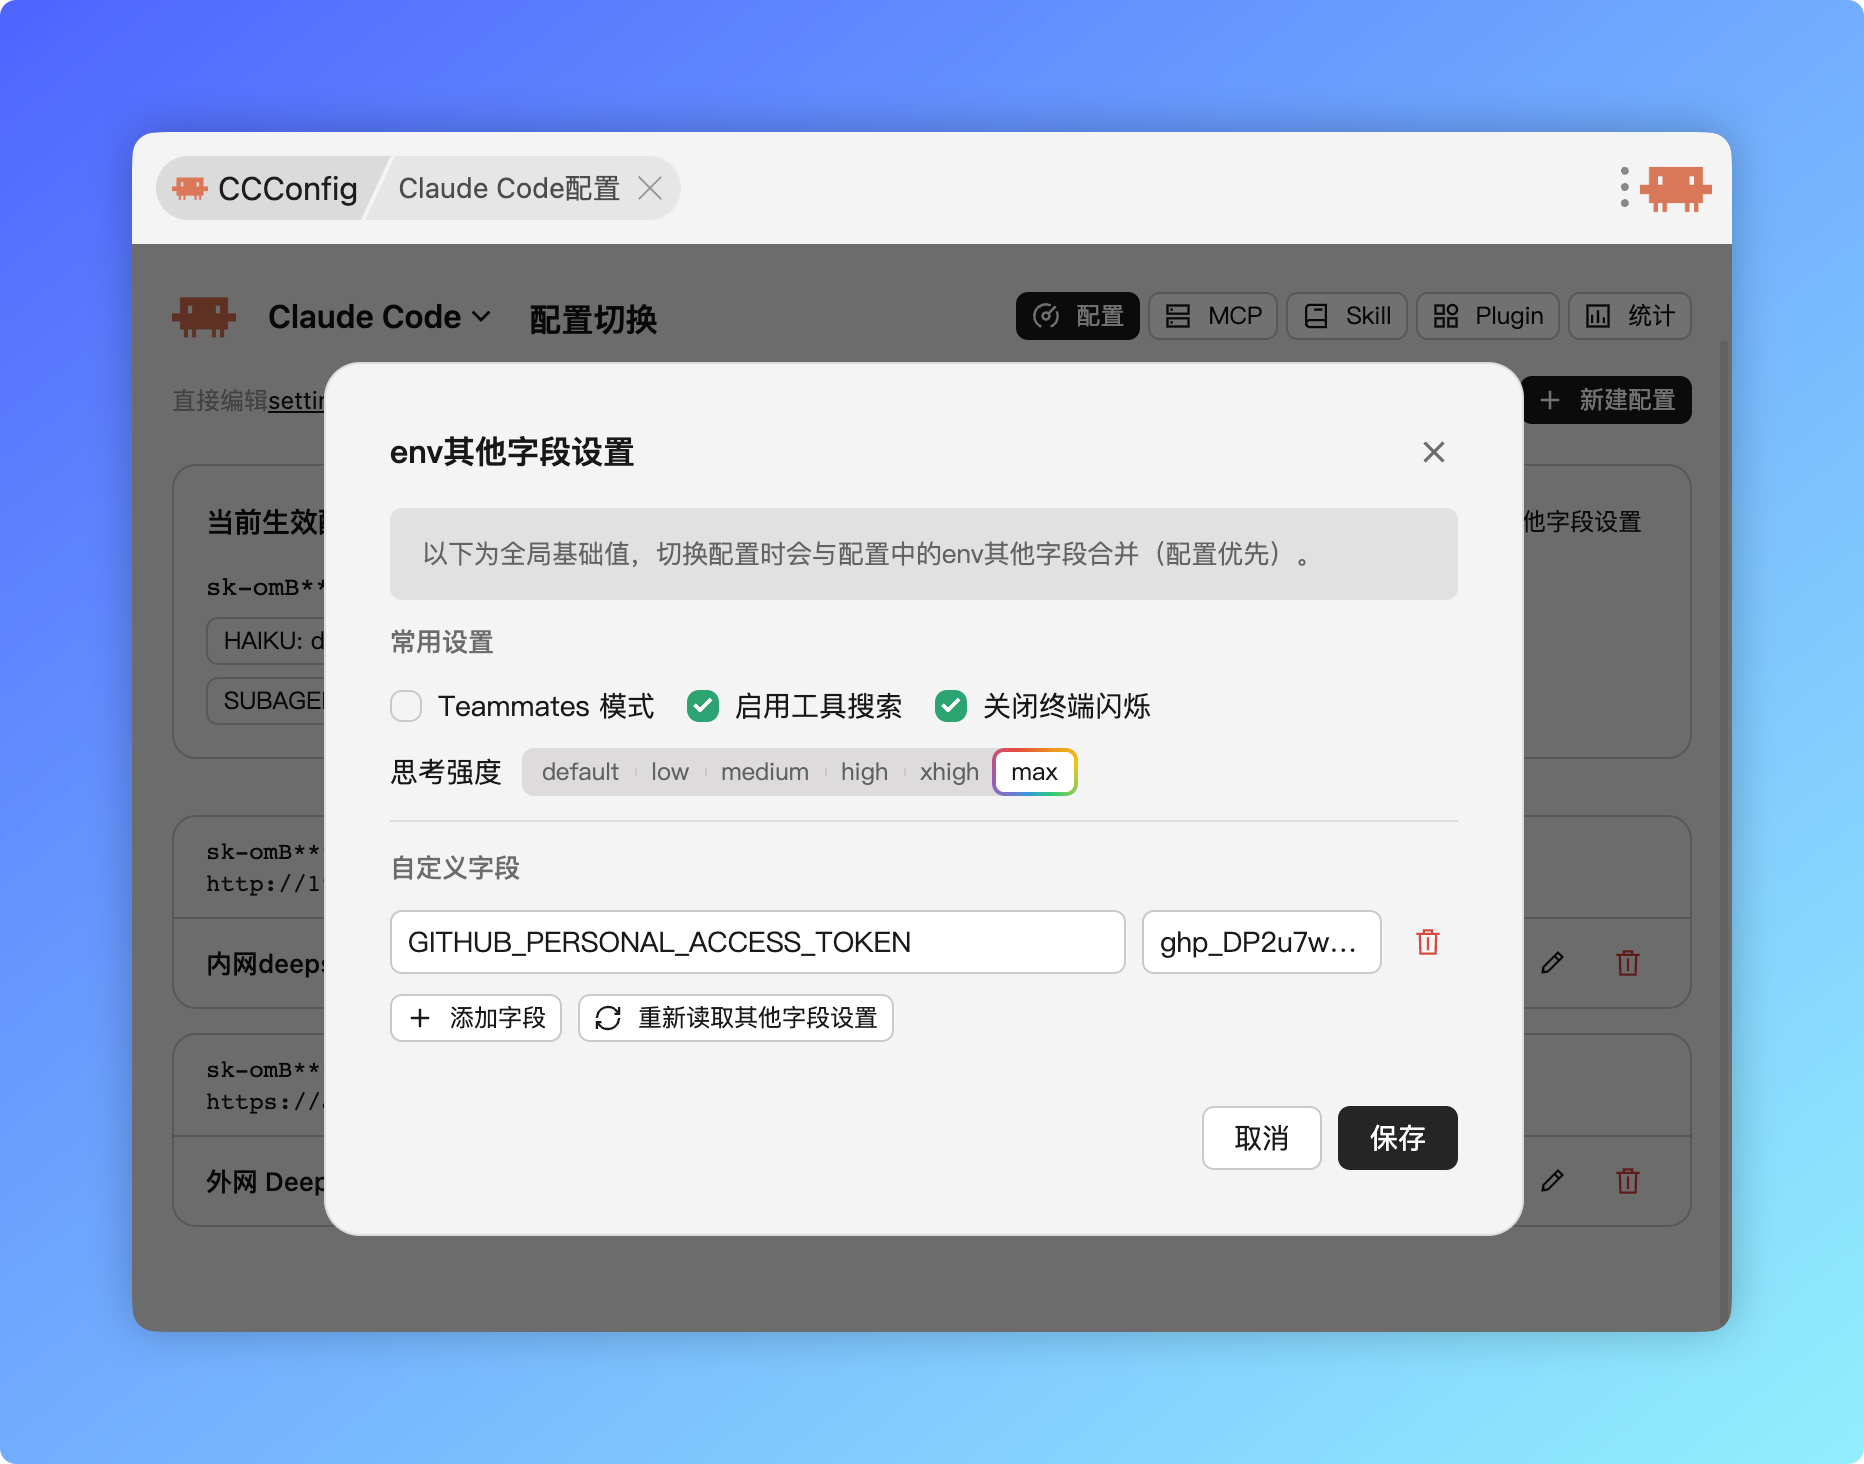The width and height of the screenshot is (1864, 1464).
Task: Click the mascot icon in top-right corner
Action: [1676, 188]
